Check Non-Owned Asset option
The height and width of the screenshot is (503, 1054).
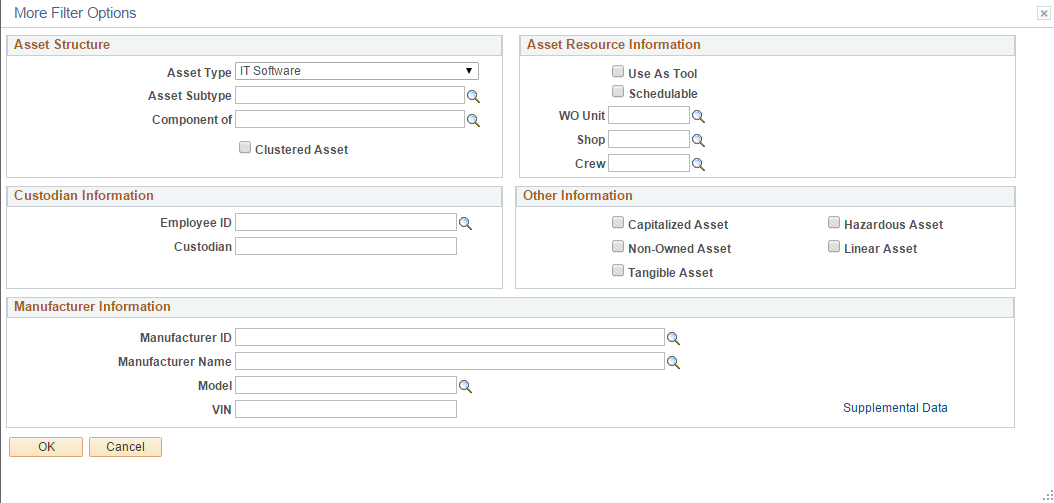618,246
